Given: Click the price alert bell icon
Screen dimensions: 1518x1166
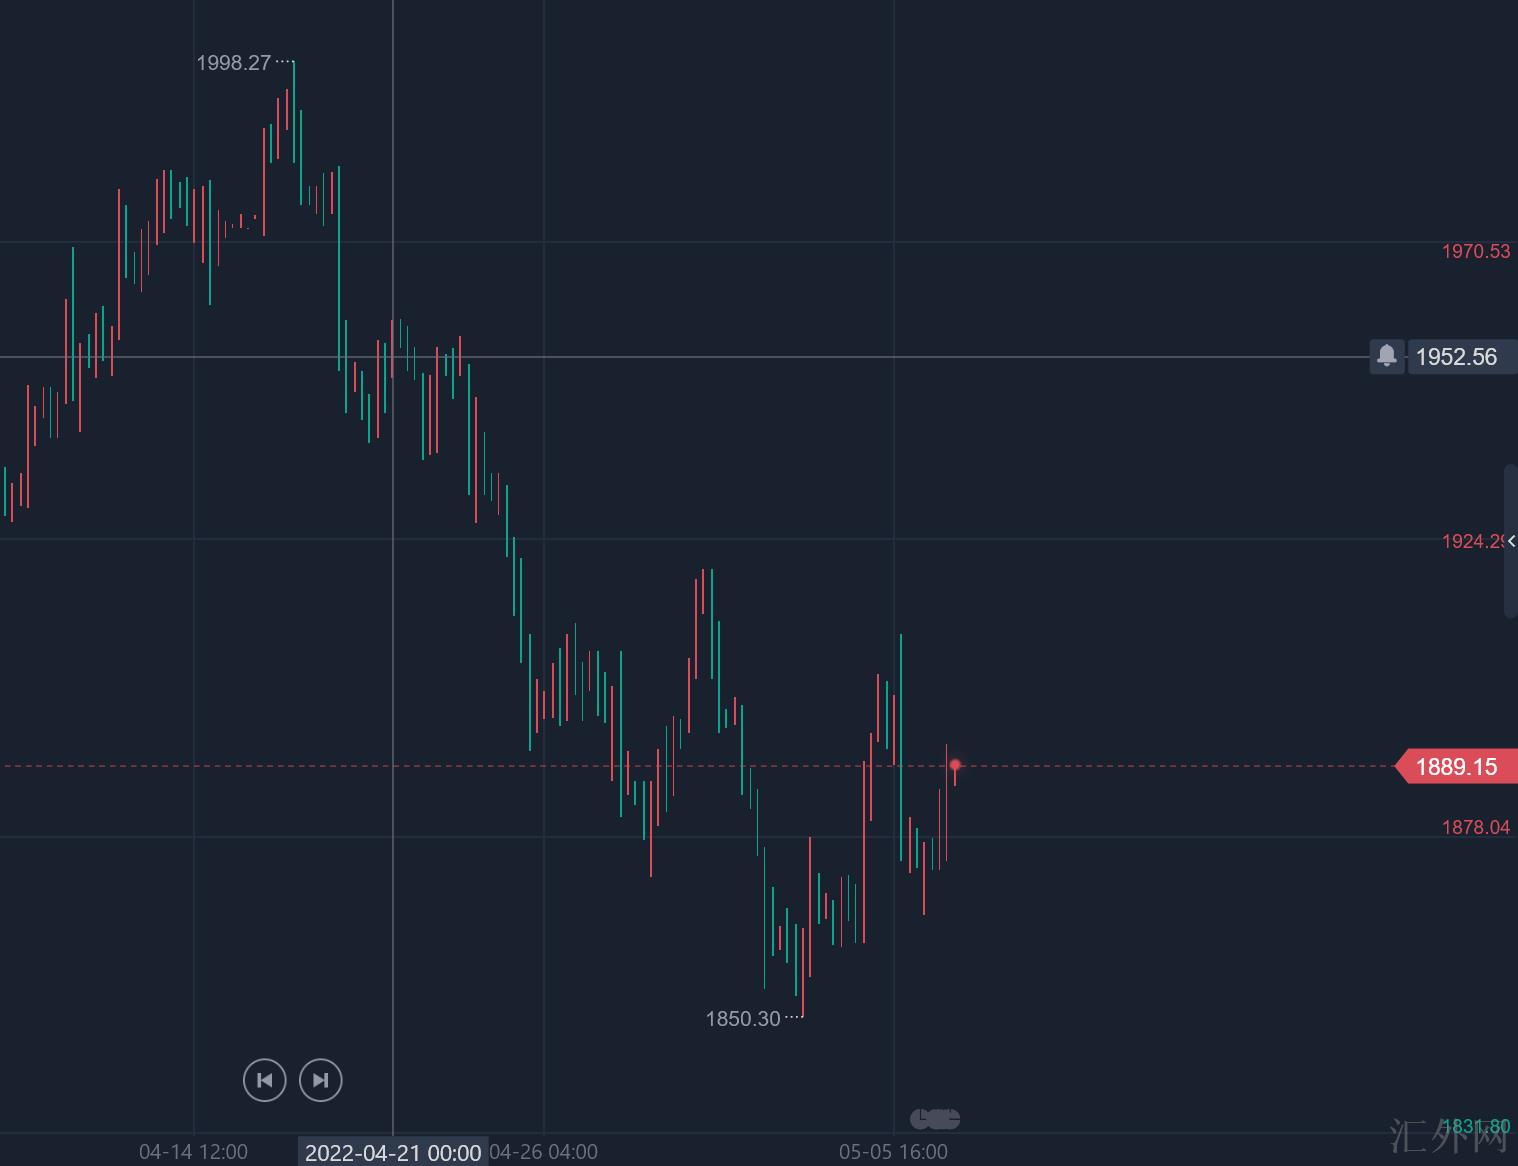Looking at the screenshot, I should [1386, 356].
